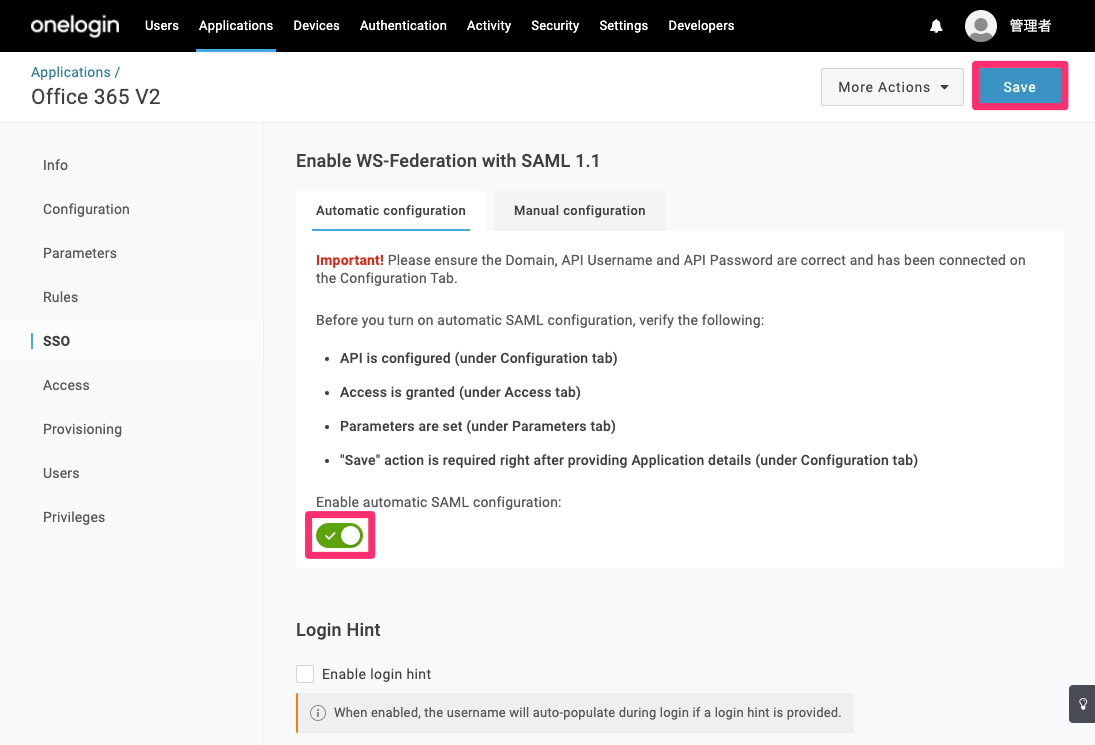The height and width of the screenshot is (745, 1095).
Task: Toggle automatic SAML configuration switch
Action: (339, 536)
